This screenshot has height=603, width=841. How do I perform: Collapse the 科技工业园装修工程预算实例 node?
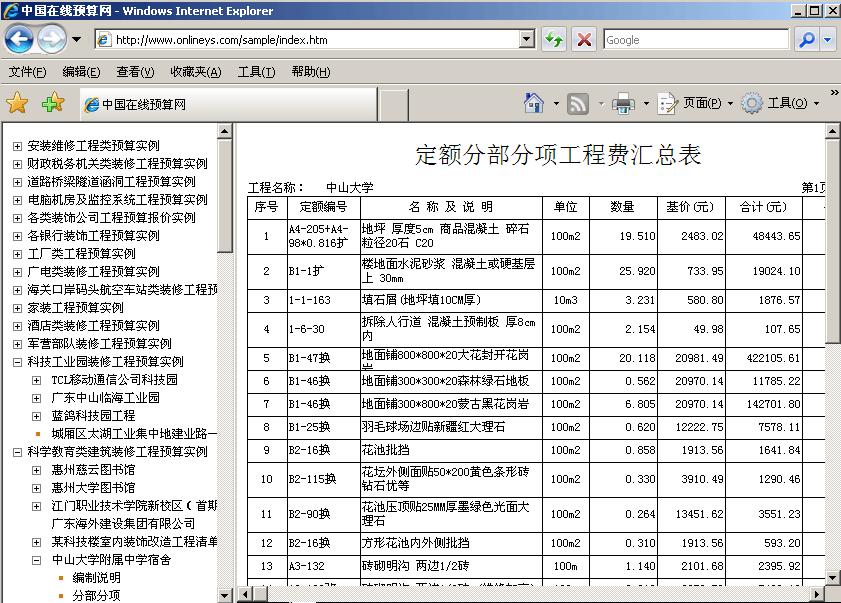coord(17,362)
